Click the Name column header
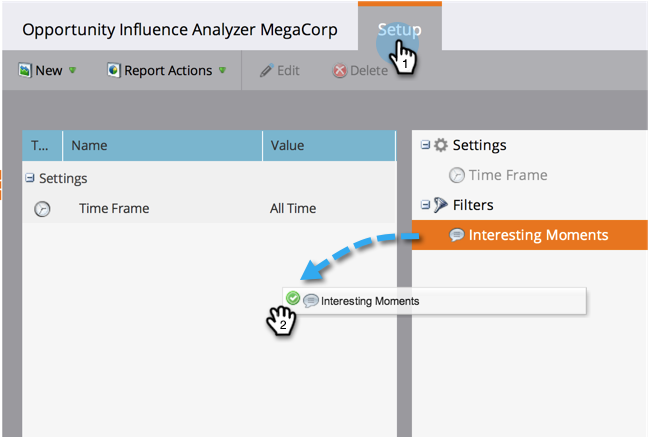Viewport: 649px width, 437px height. coord(90,145)
